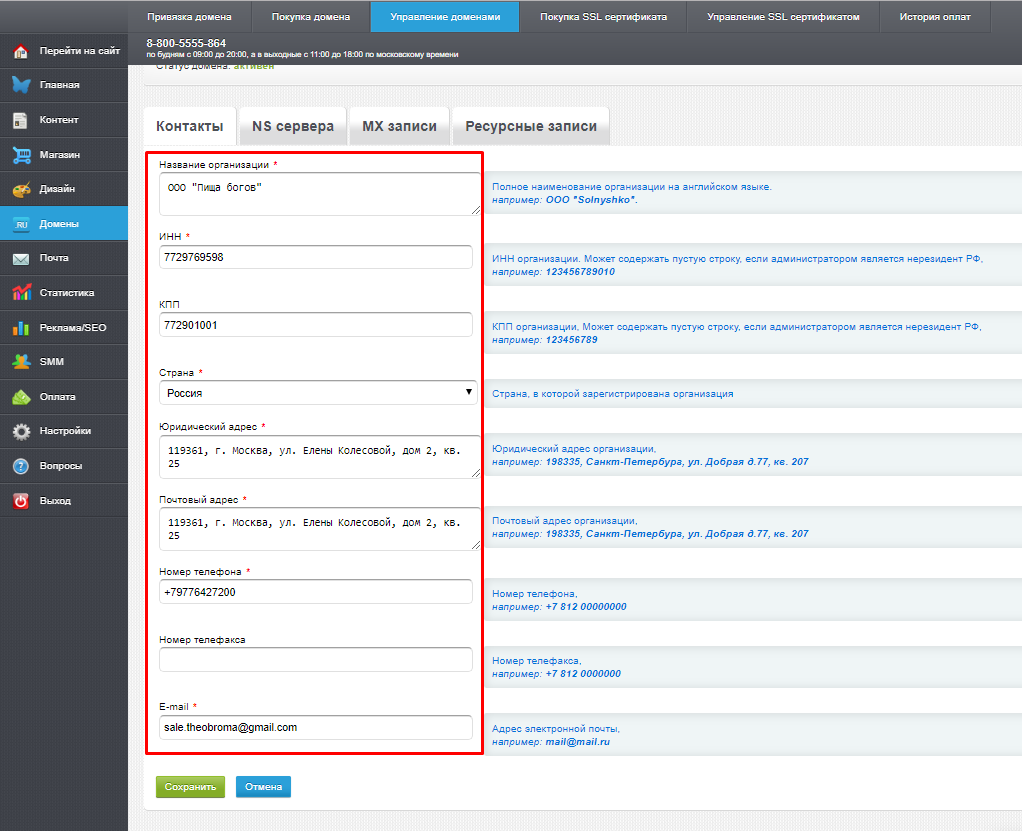Click the Номер телефона input field
Screen dimensions: 1022x831
point(315,592)
